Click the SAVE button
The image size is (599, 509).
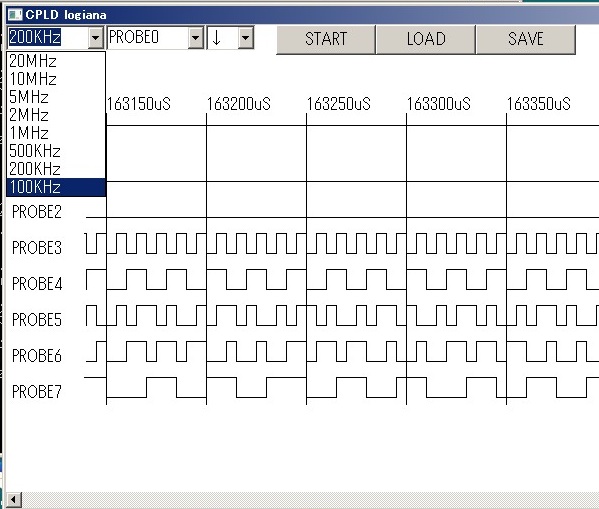[x=526, y=39]
